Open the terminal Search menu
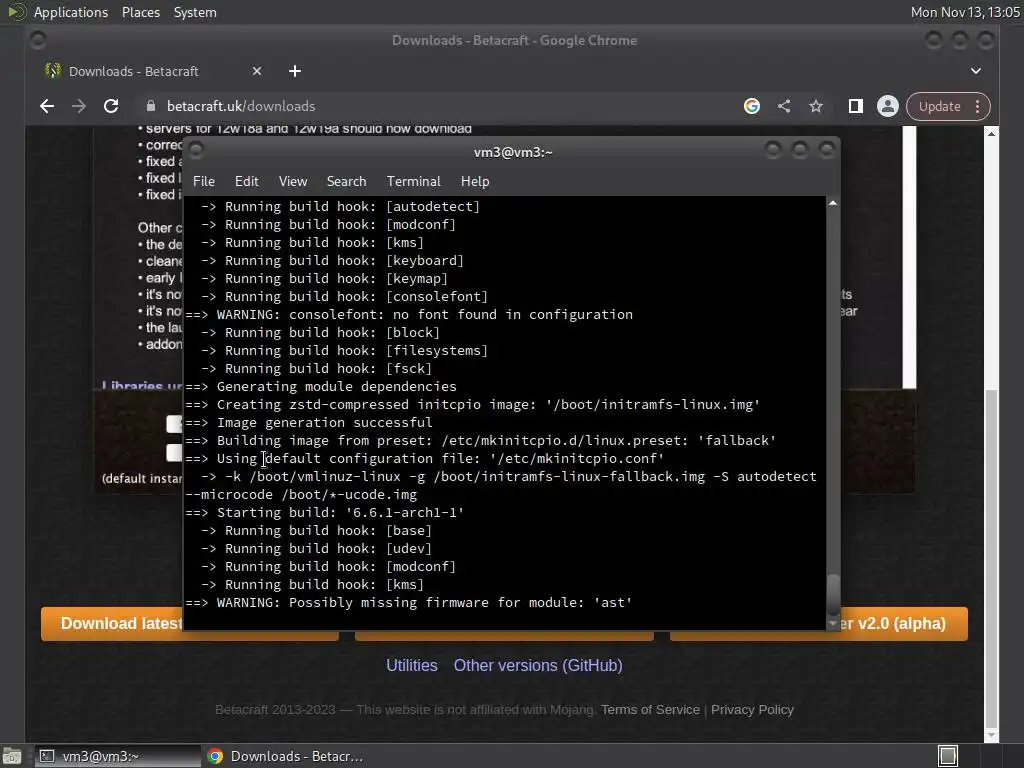This screenshot has height=768, width=1024. point(346,182)
